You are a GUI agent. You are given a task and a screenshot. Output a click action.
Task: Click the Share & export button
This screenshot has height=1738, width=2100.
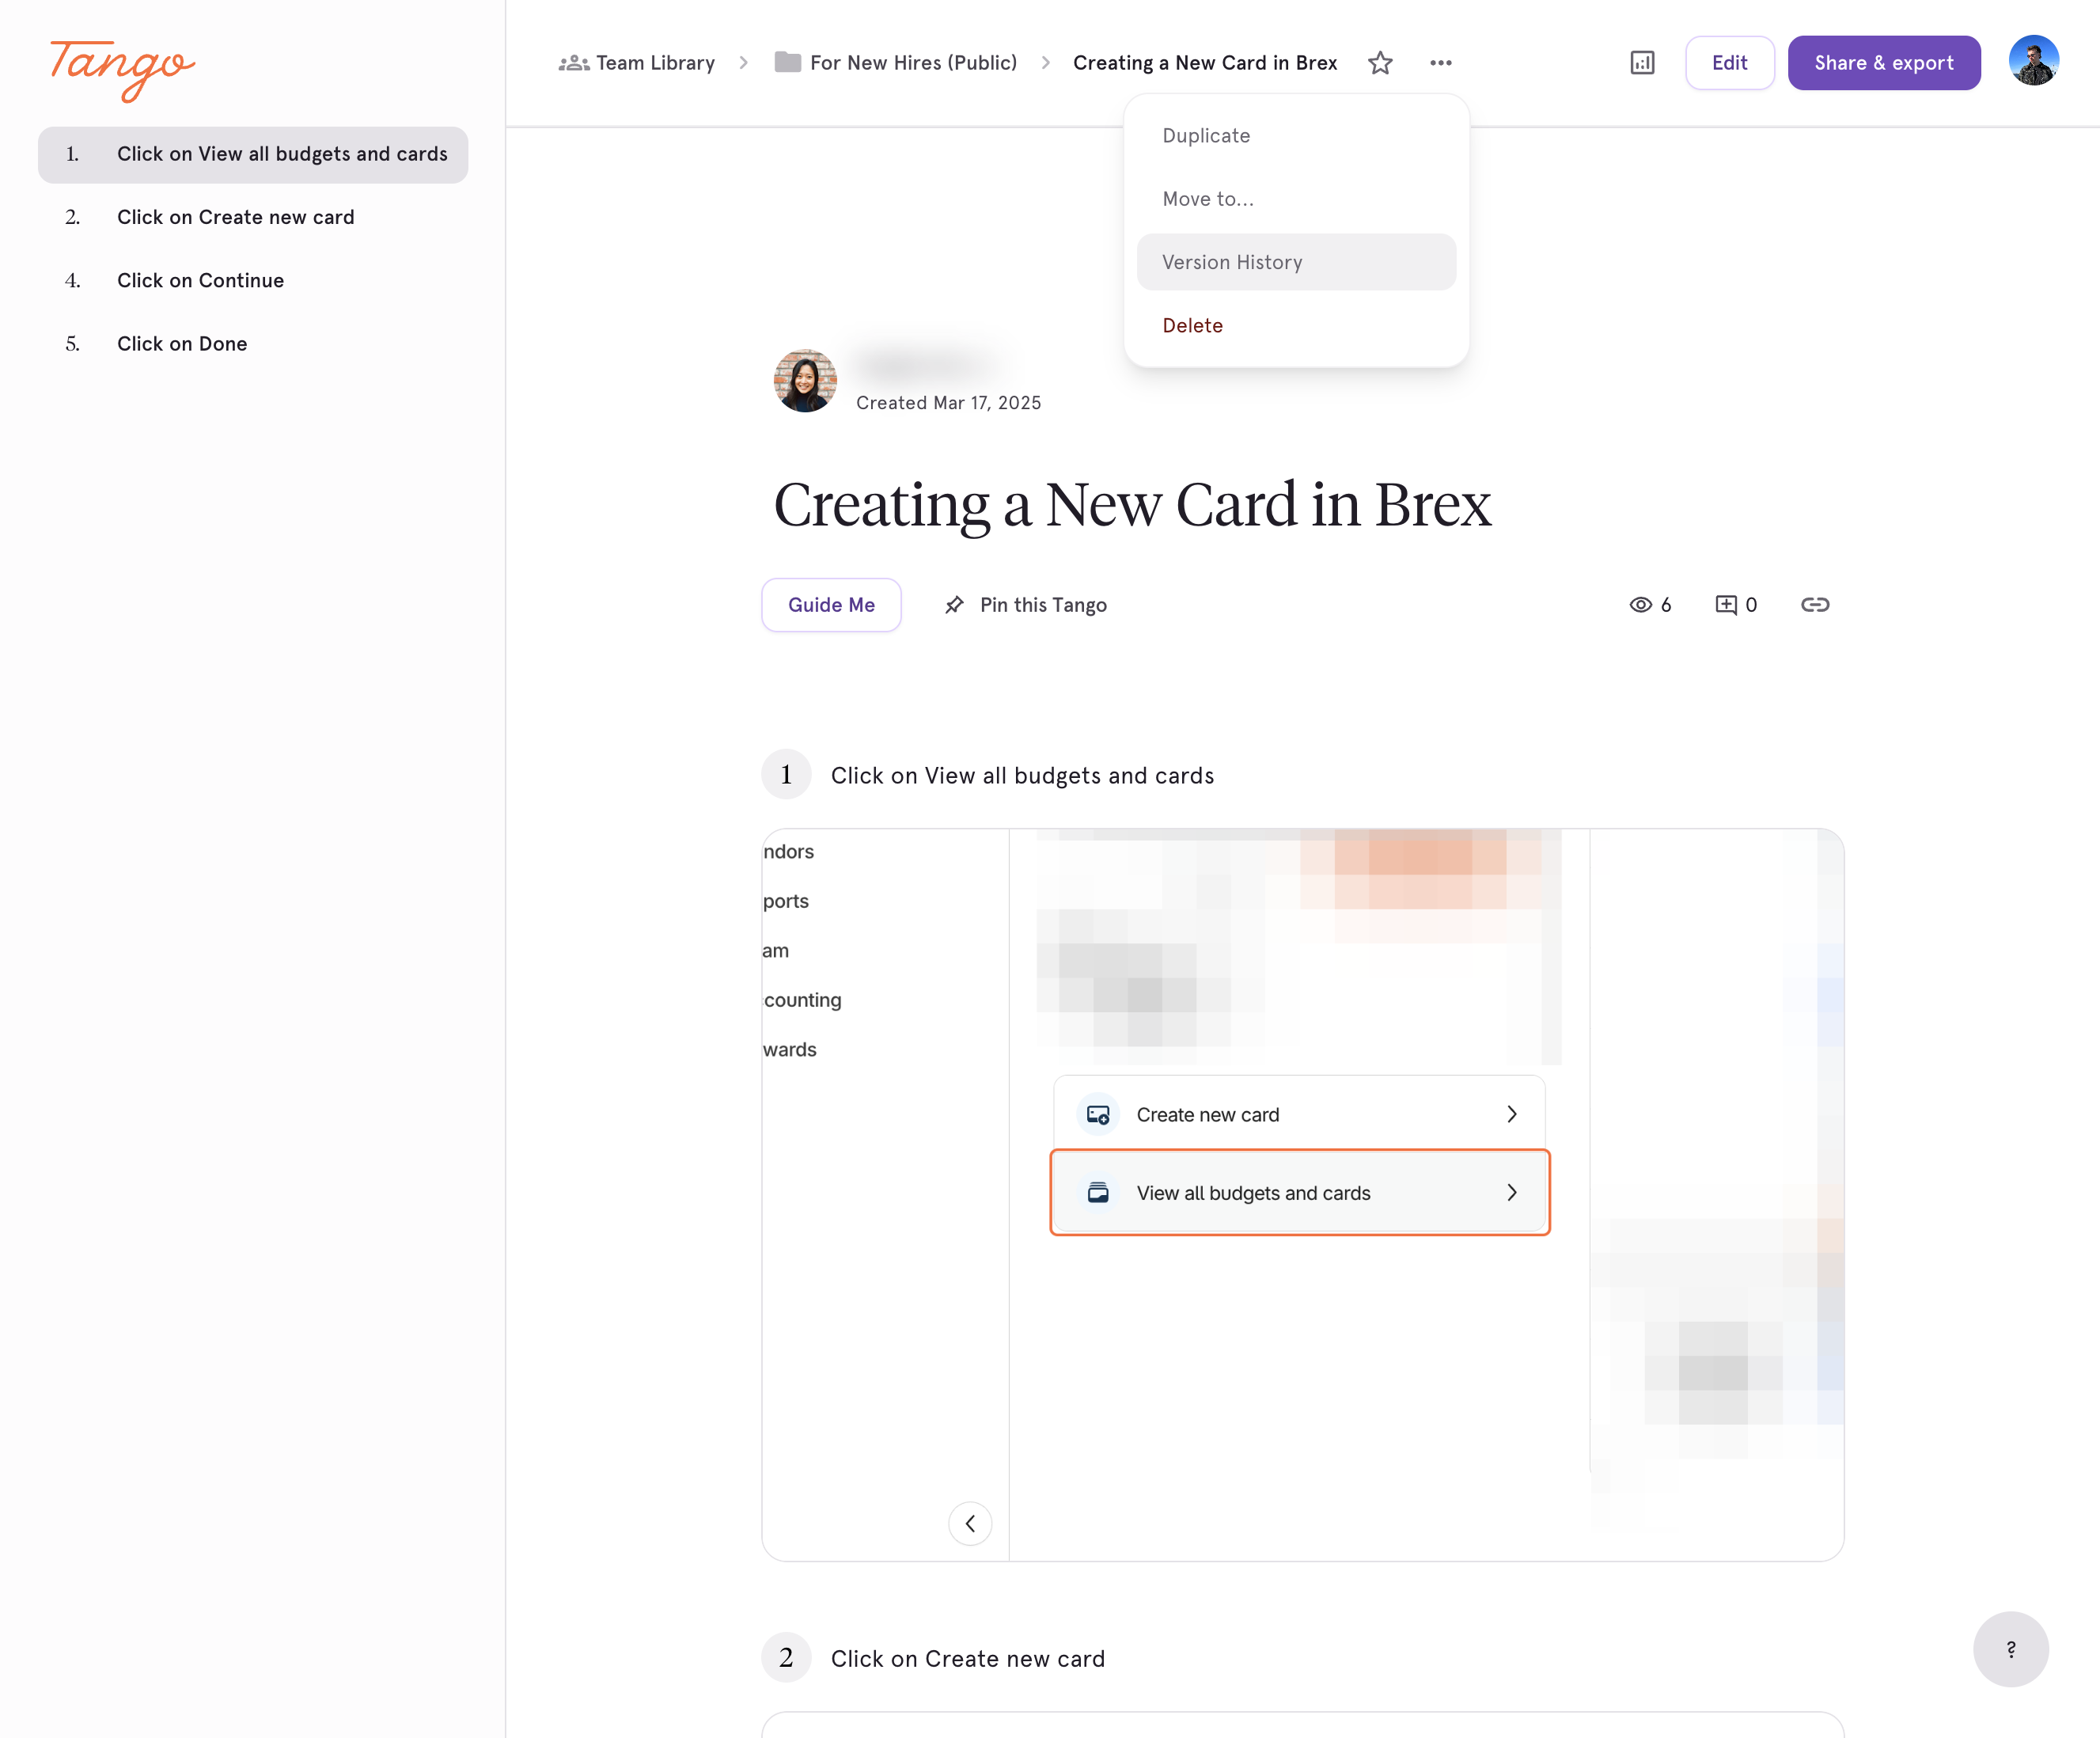coord(1883,63)
